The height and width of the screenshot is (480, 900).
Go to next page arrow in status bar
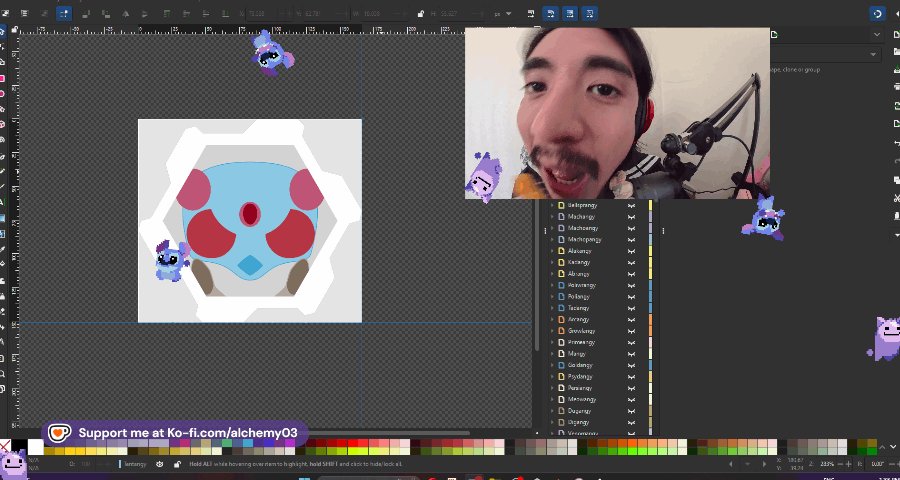pyautogui.click(x=764, y=464)
